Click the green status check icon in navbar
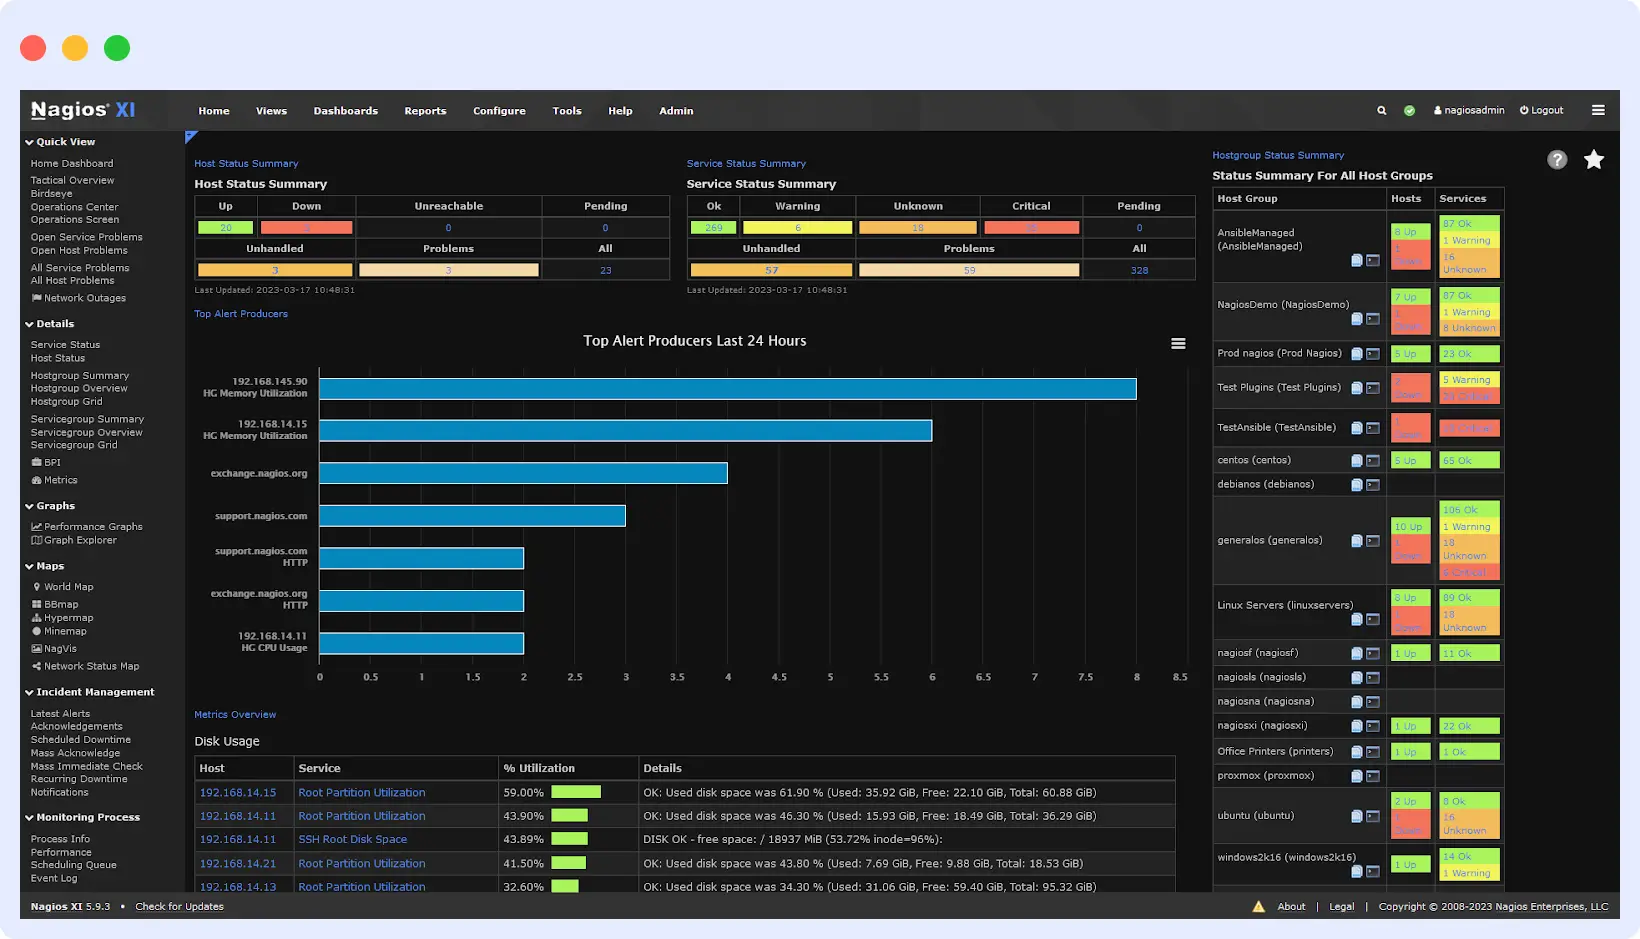Image resolution: width=1640 pixels, height=939 pixels. (x=1410, y=110)
